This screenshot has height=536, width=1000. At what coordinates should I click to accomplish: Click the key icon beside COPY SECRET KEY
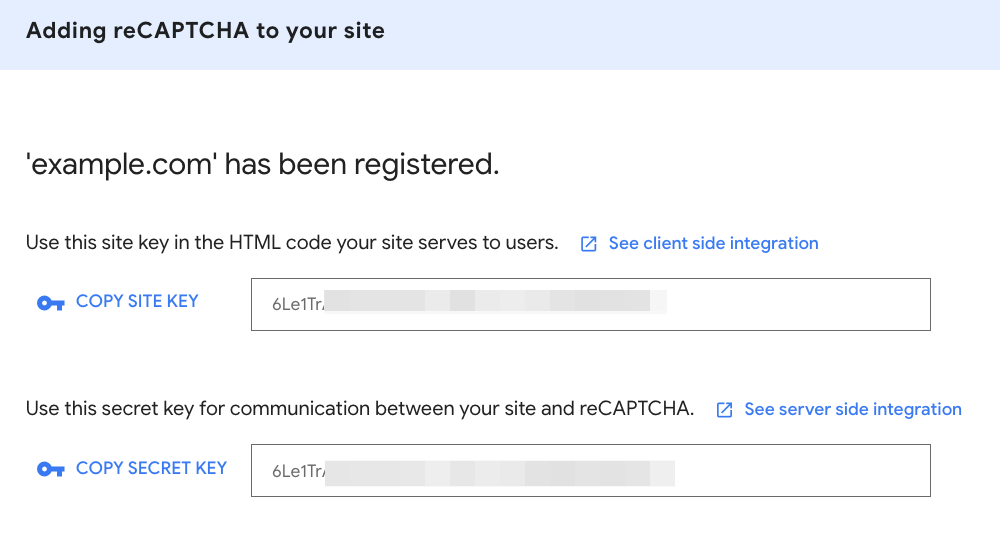tap(50, 469)
